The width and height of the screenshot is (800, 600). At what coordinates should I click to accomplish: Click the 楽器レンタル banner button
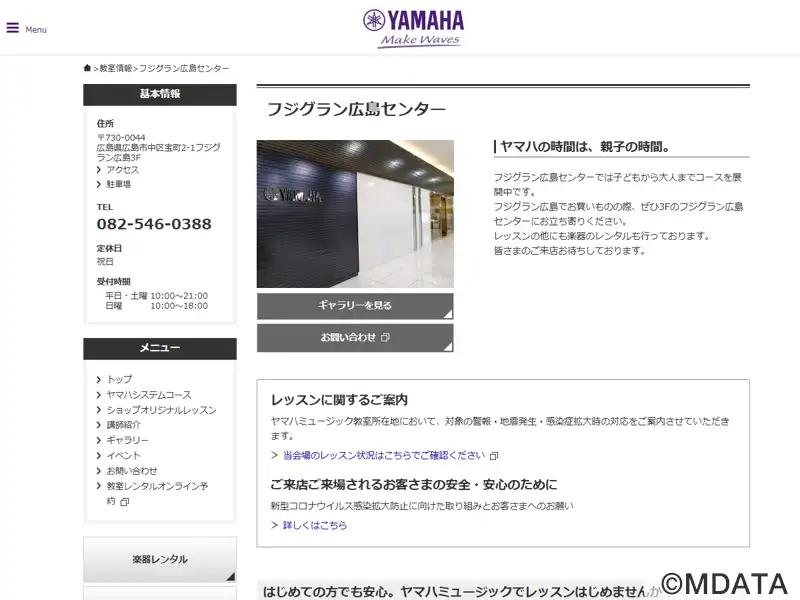point(160,560)
